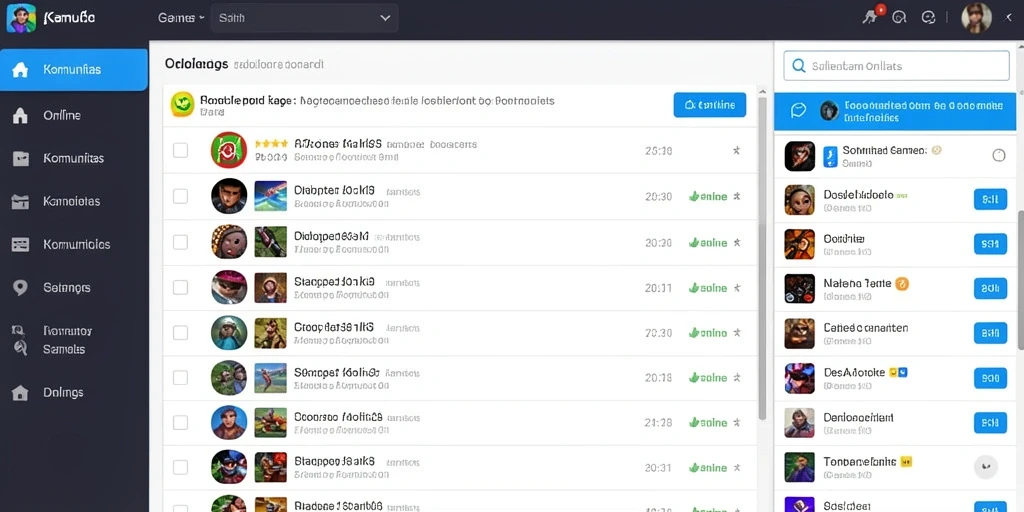
Task: Star the row timed 70:30
Action: (737, 332)
